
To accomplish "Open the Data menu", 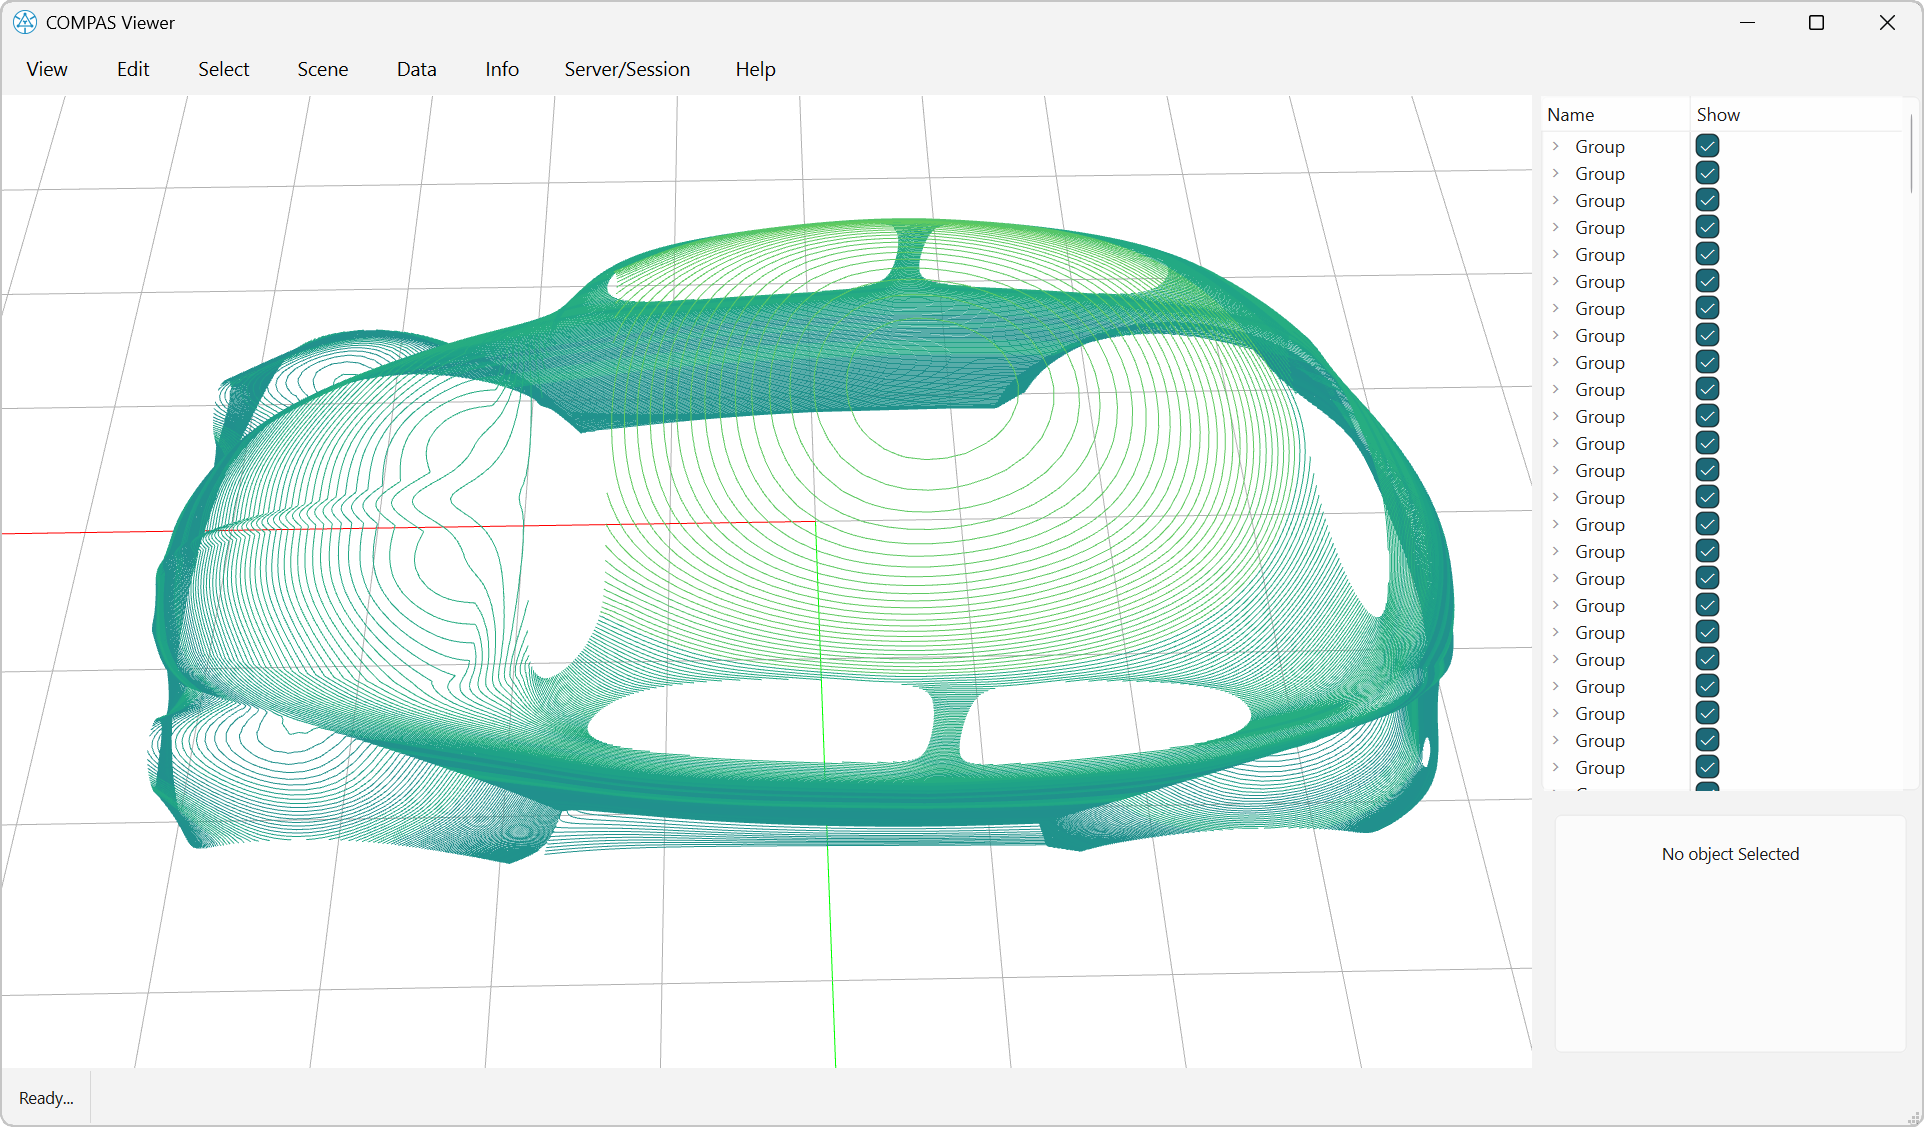I will 416,69.
